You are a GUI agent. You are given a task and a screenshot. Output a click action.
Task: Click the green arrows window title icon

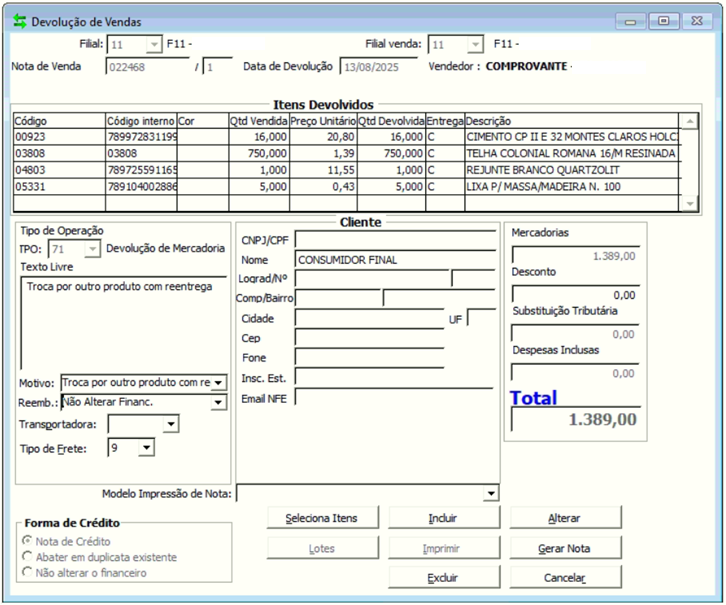tap(19, 21)
